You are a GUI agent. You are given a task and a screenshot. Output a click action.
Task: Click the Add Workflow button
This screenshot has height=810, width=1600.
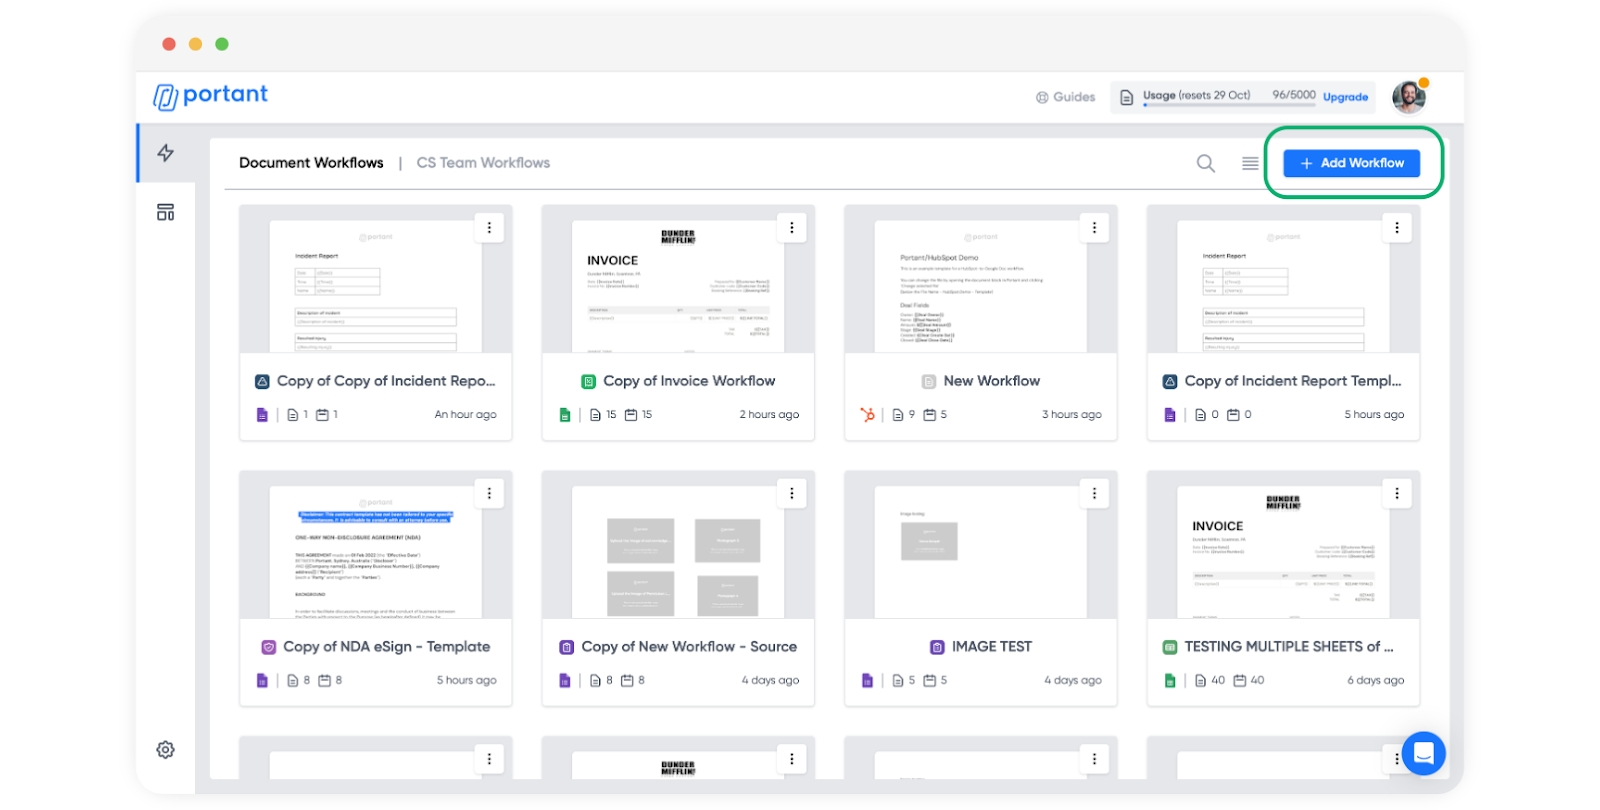[x=1351, y=163]
